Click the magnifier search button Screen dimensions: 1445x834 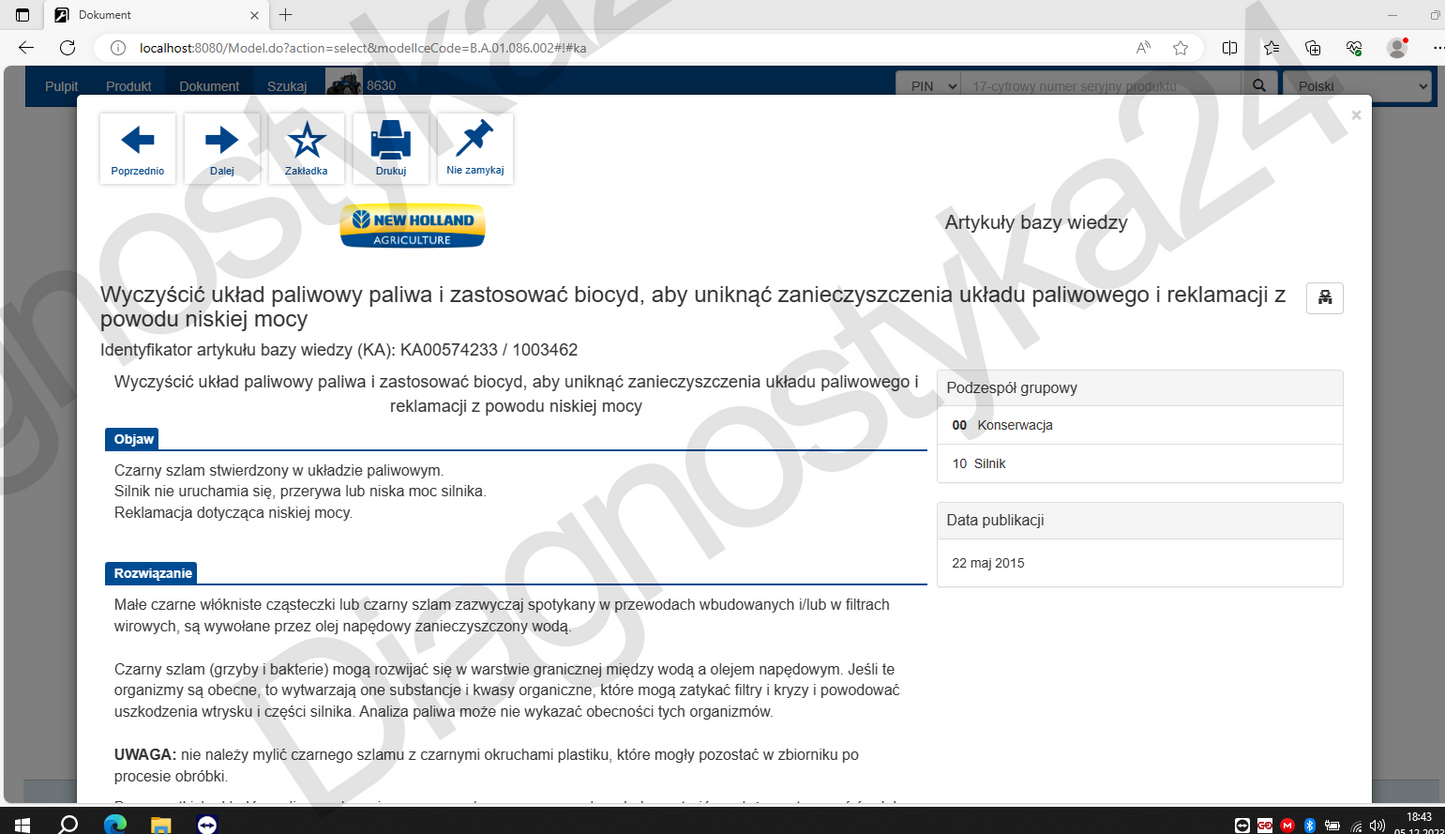point(1259,86)
